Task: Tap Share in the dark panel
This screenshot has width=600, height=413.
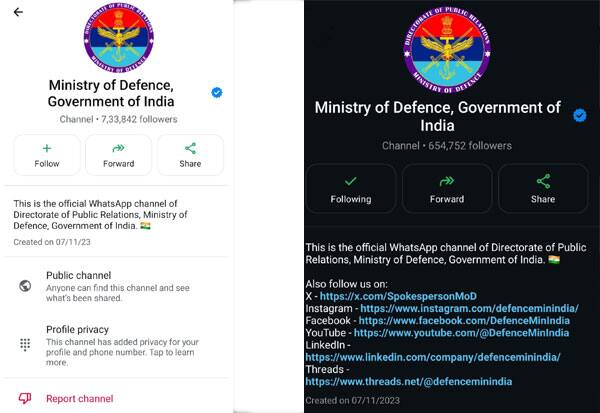Action: tap(543, 188)
